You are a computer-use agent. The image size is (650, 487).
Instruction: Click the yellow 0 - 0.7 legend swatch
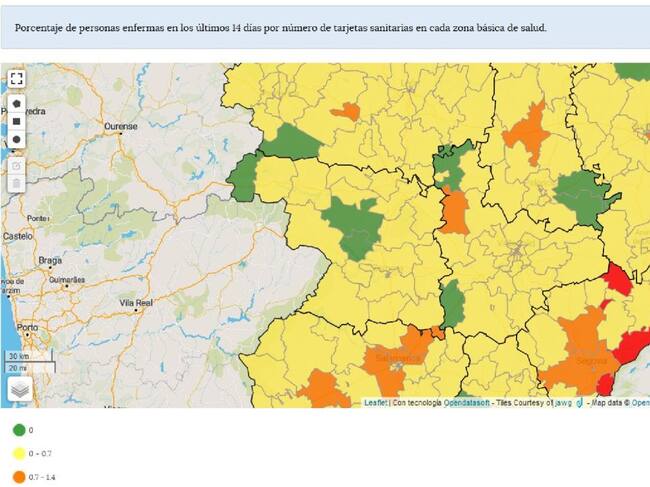pos(19,454)
